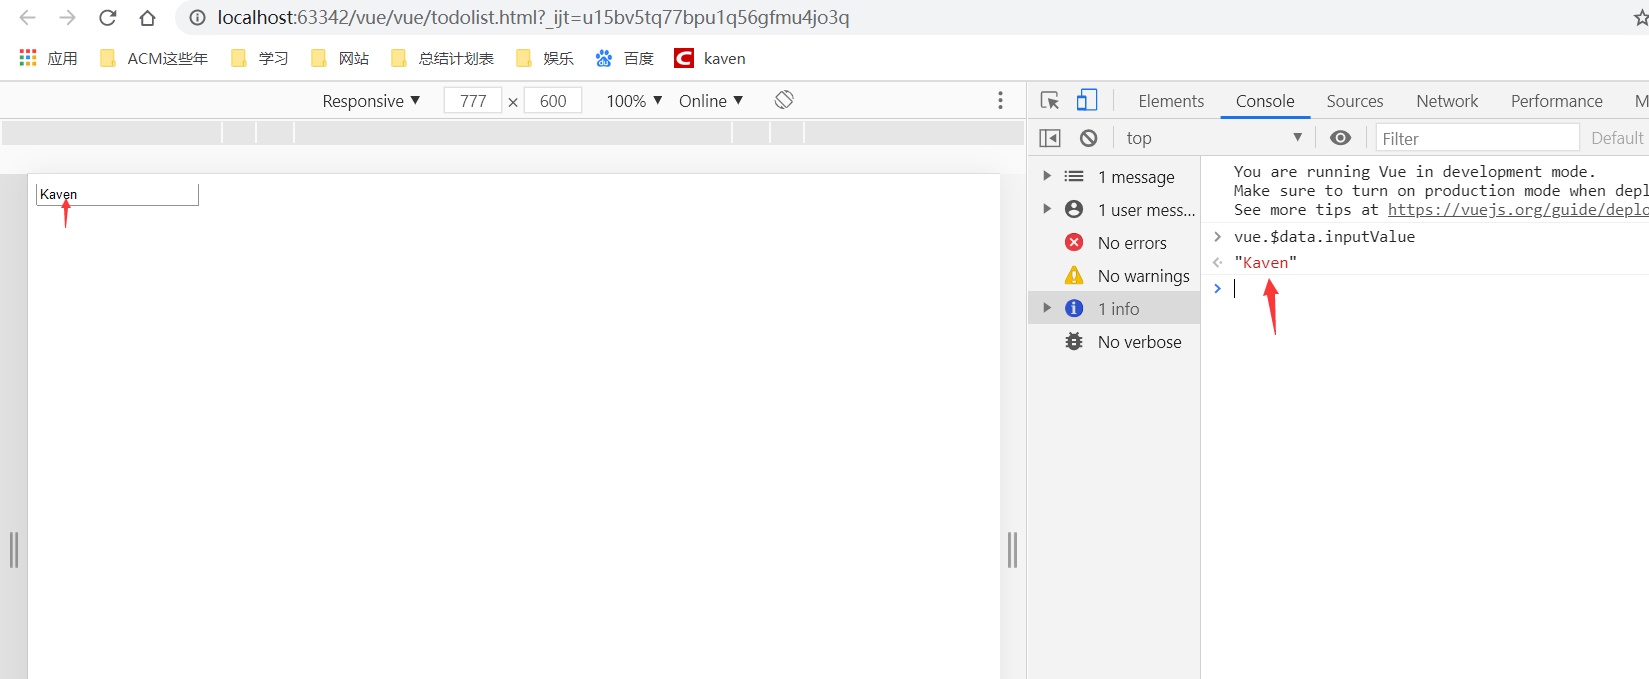Switch to the Sources tab
The image size is (1649, 679).
point(1355,101)
